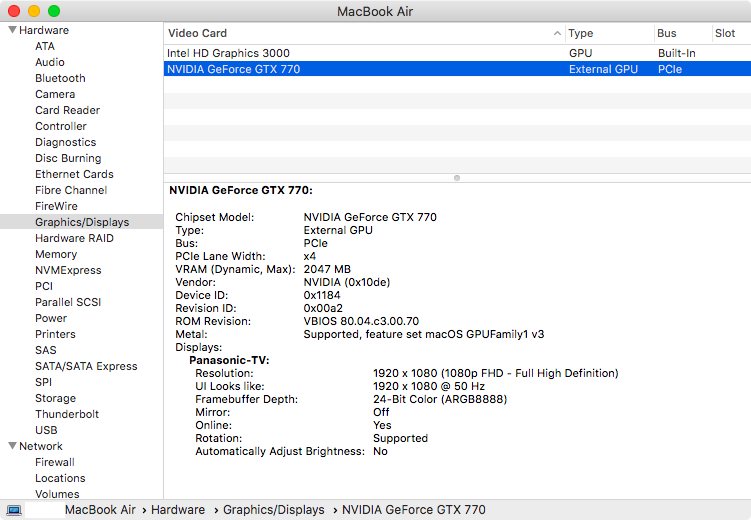Select SAS in the sidebar
Screen dimensions: 751x520
[x=46, y=350]
